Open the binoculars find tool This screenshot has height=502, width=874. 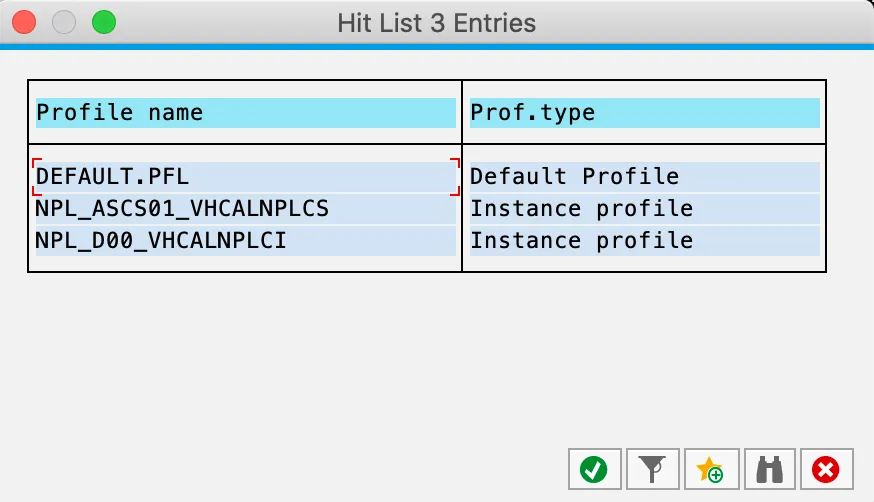pyautogui.click(x=768, y=469)
